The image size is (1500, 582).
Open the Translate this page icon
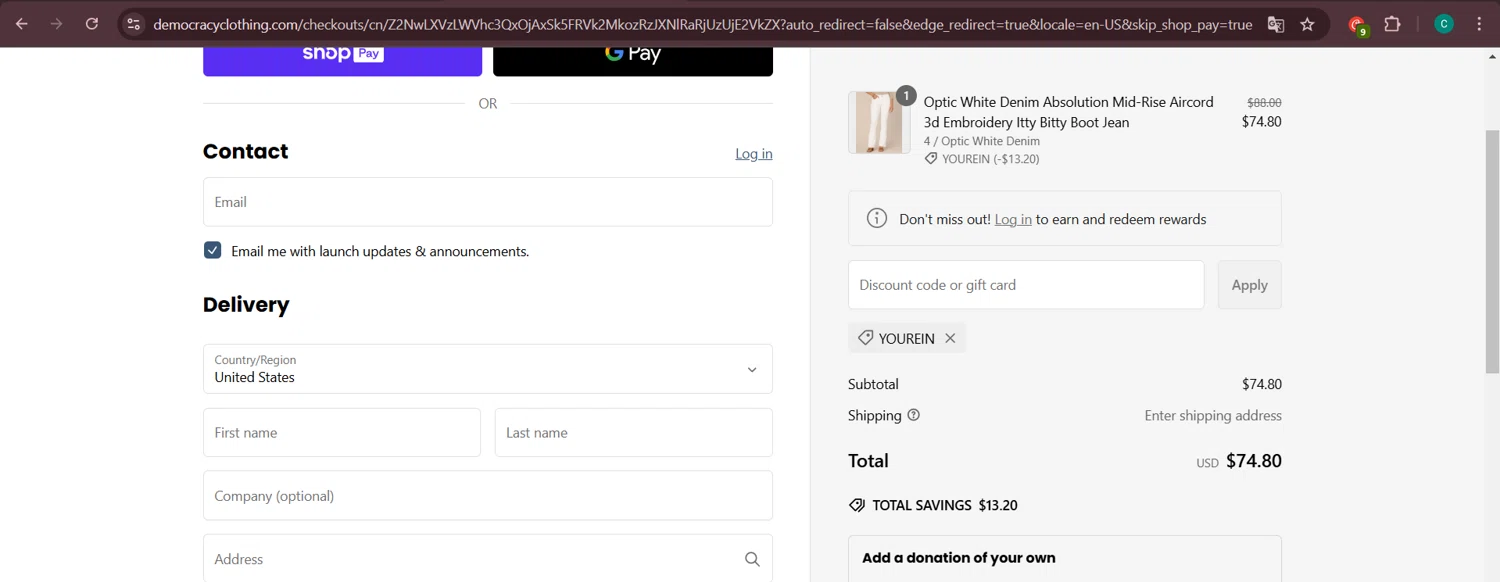(x=1276, y=24)
